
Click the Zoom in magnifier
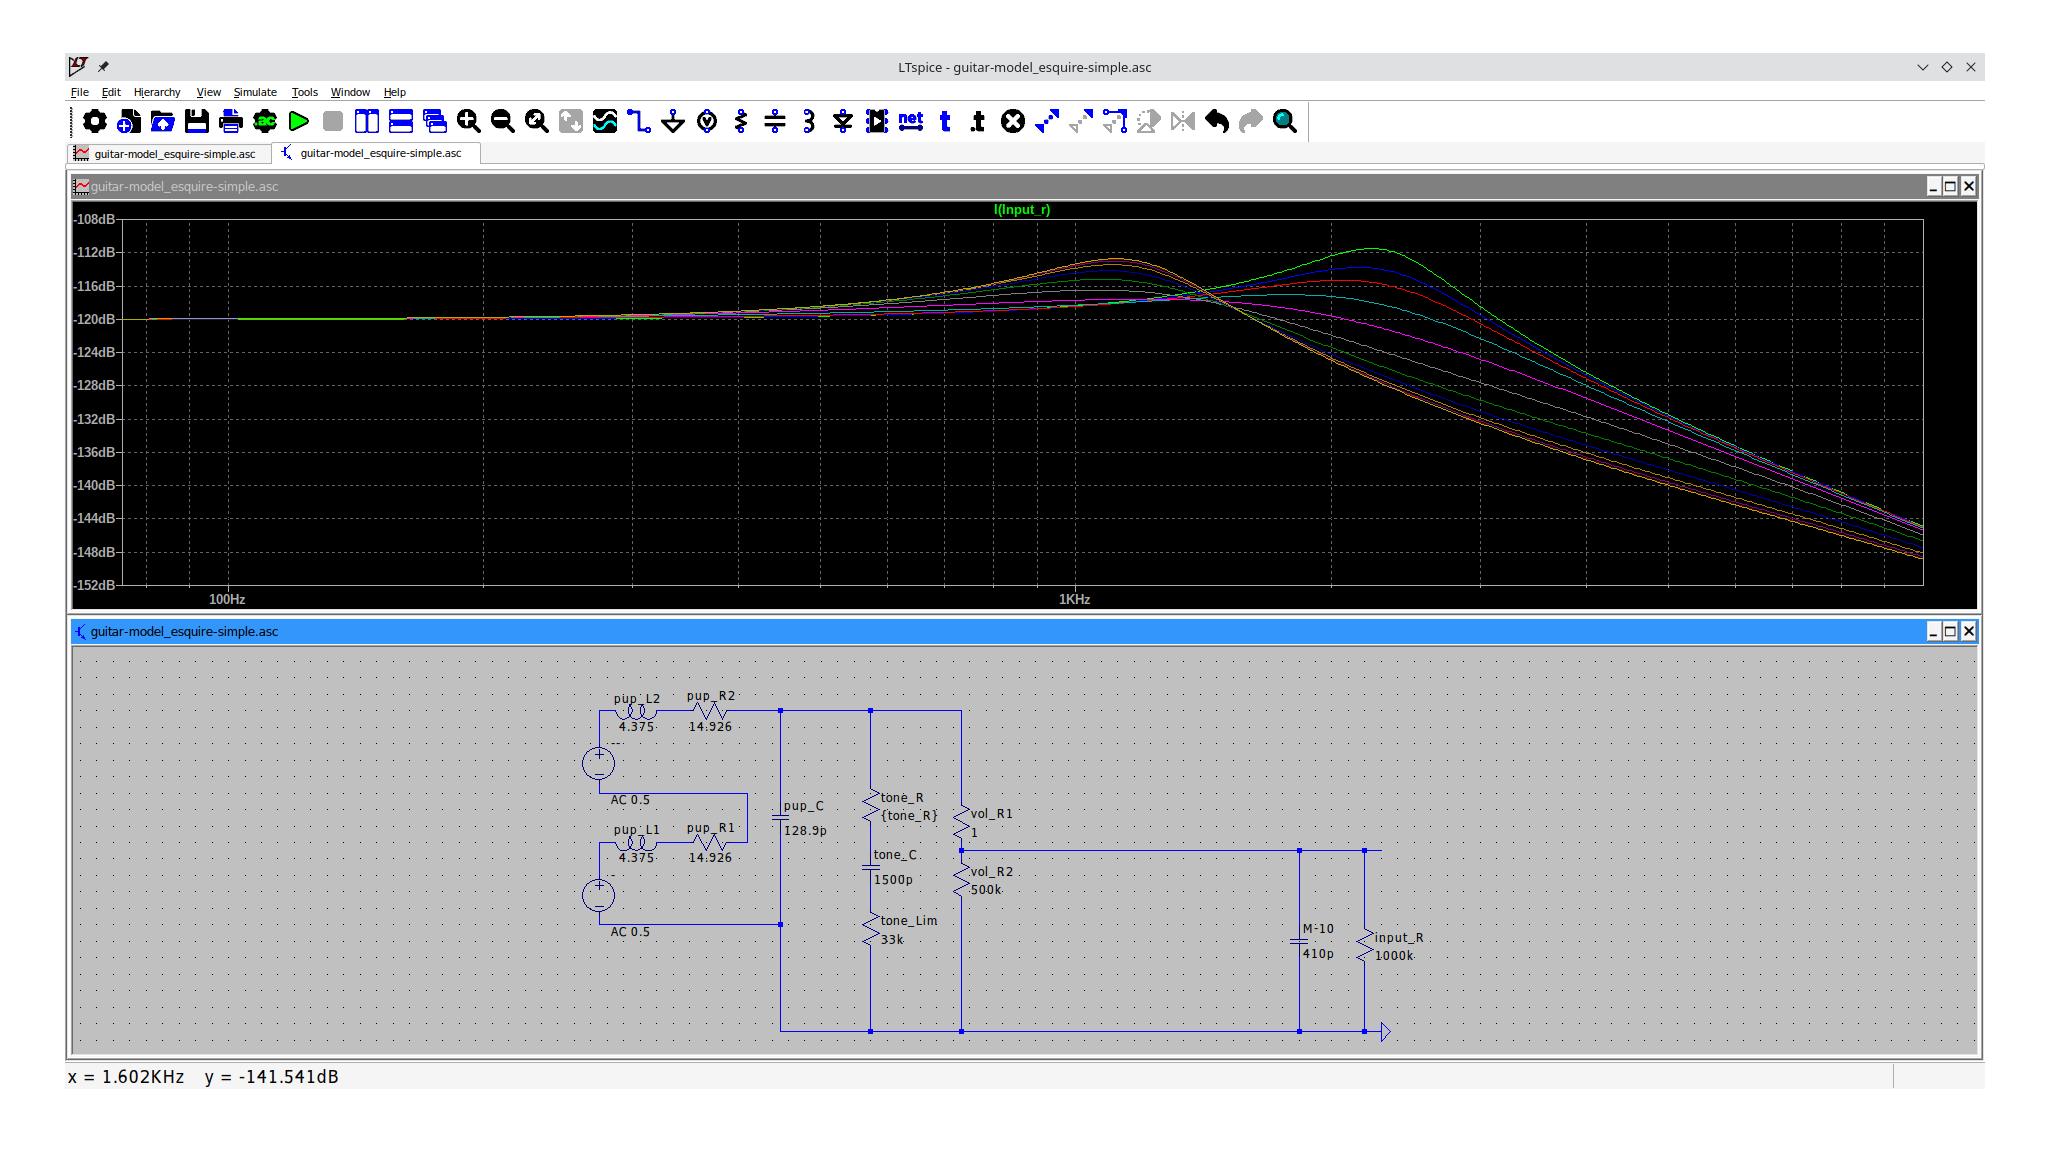point(468,121)
